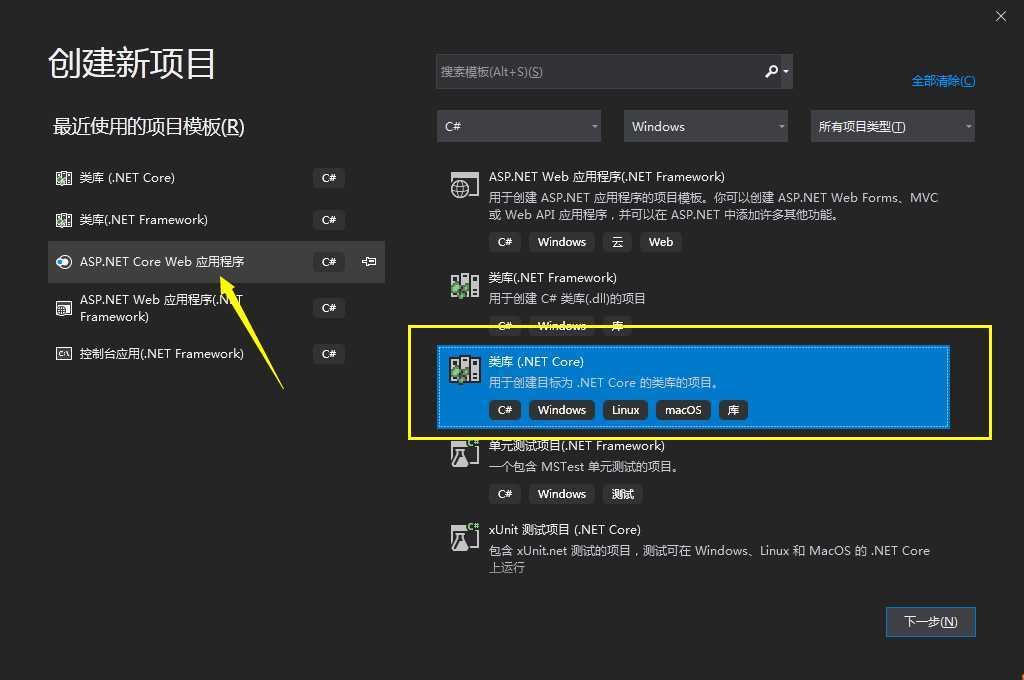The image size is (1024, 680).
Task: Click C# badge beside 控制台应用(.NET Framework)
Action: pos(328,354)
